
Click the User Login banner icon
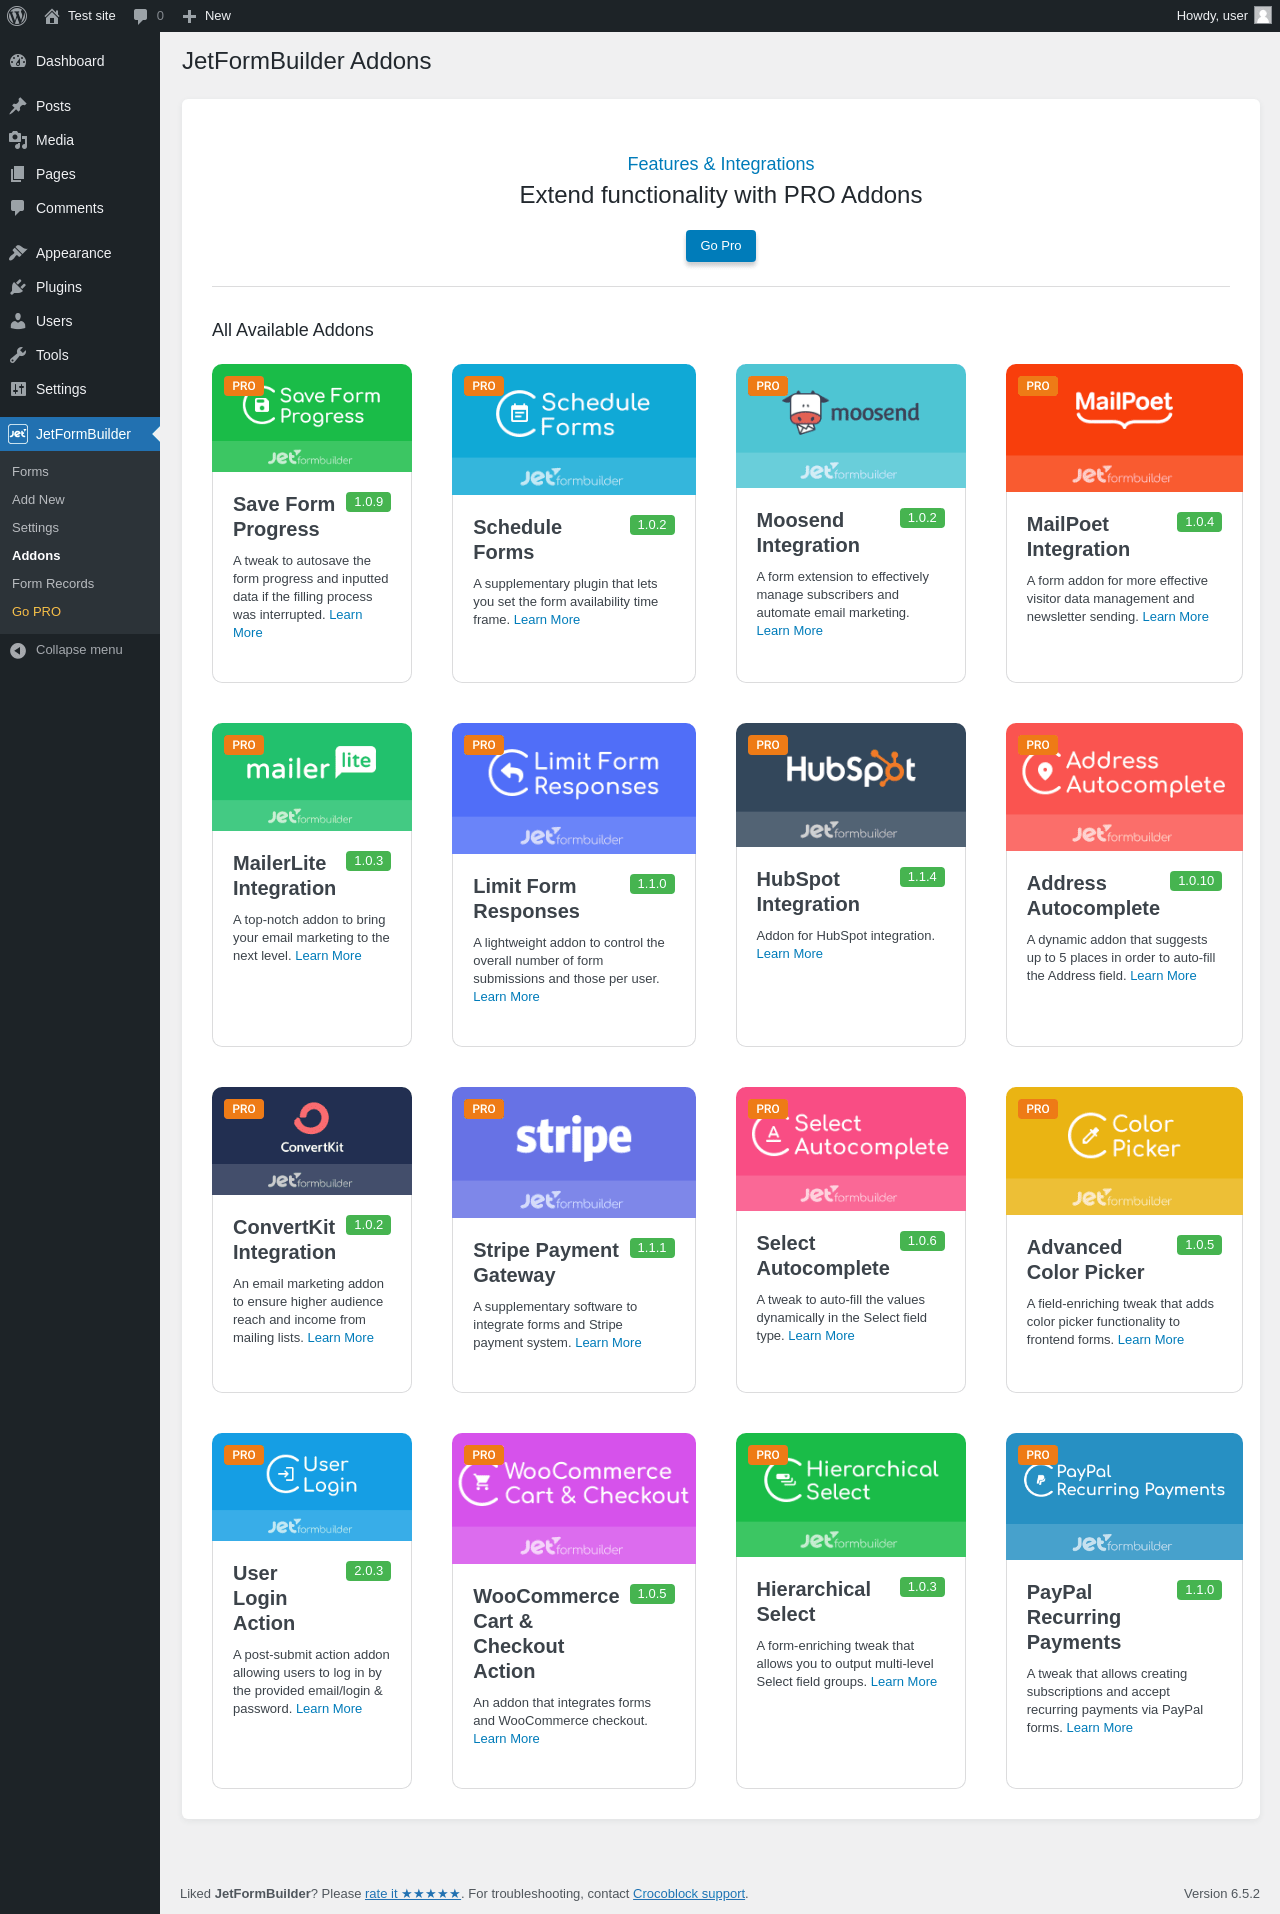pos(284,1474)
